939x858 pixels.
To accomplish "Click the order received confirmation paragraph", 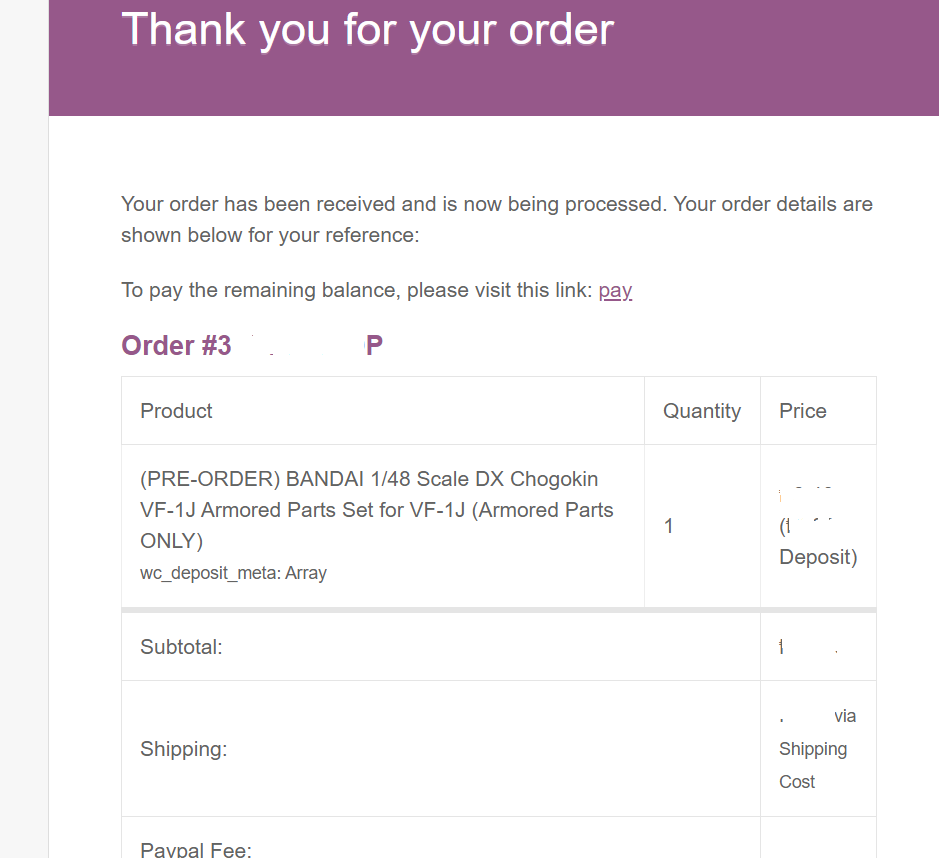I will coord(497,220).
